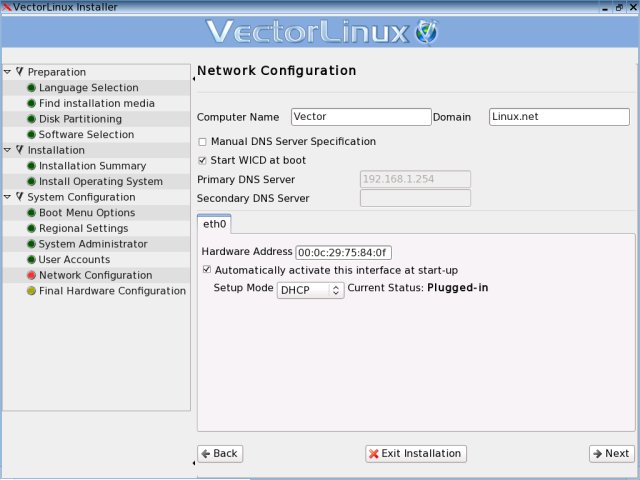The width and height of the screenshot is (640, 480).
Task: Click the green dot beside Boot Menu Options
Action: pos(31,213)
